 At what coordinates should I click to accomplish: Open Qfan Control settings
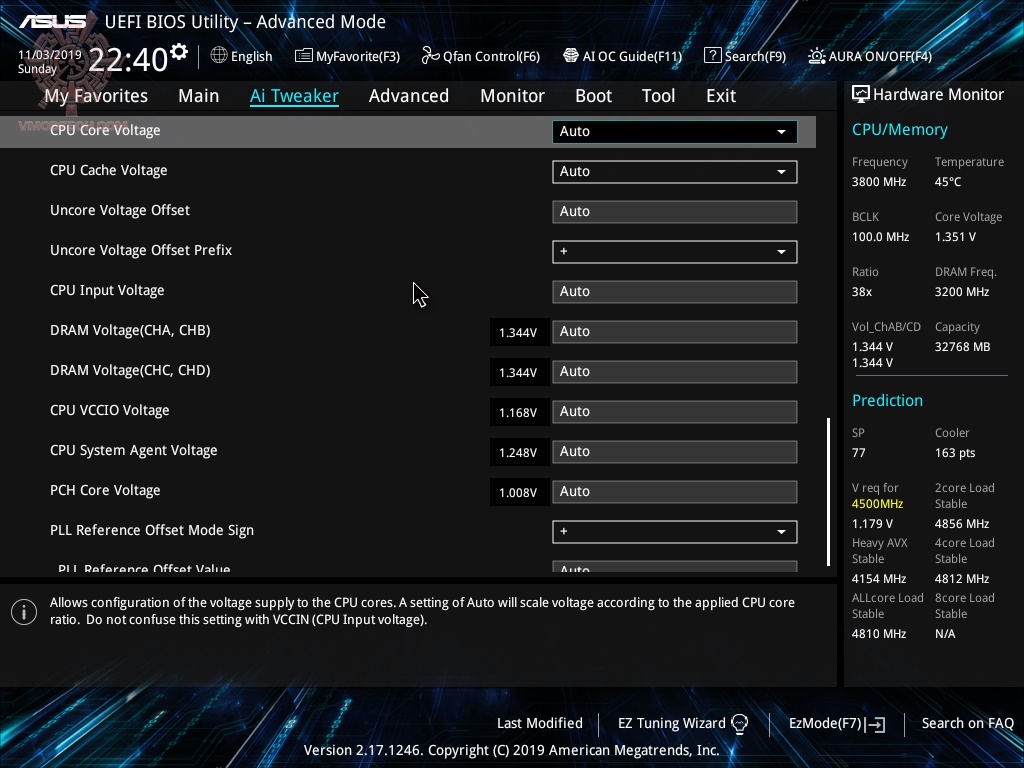pos(480,56)
